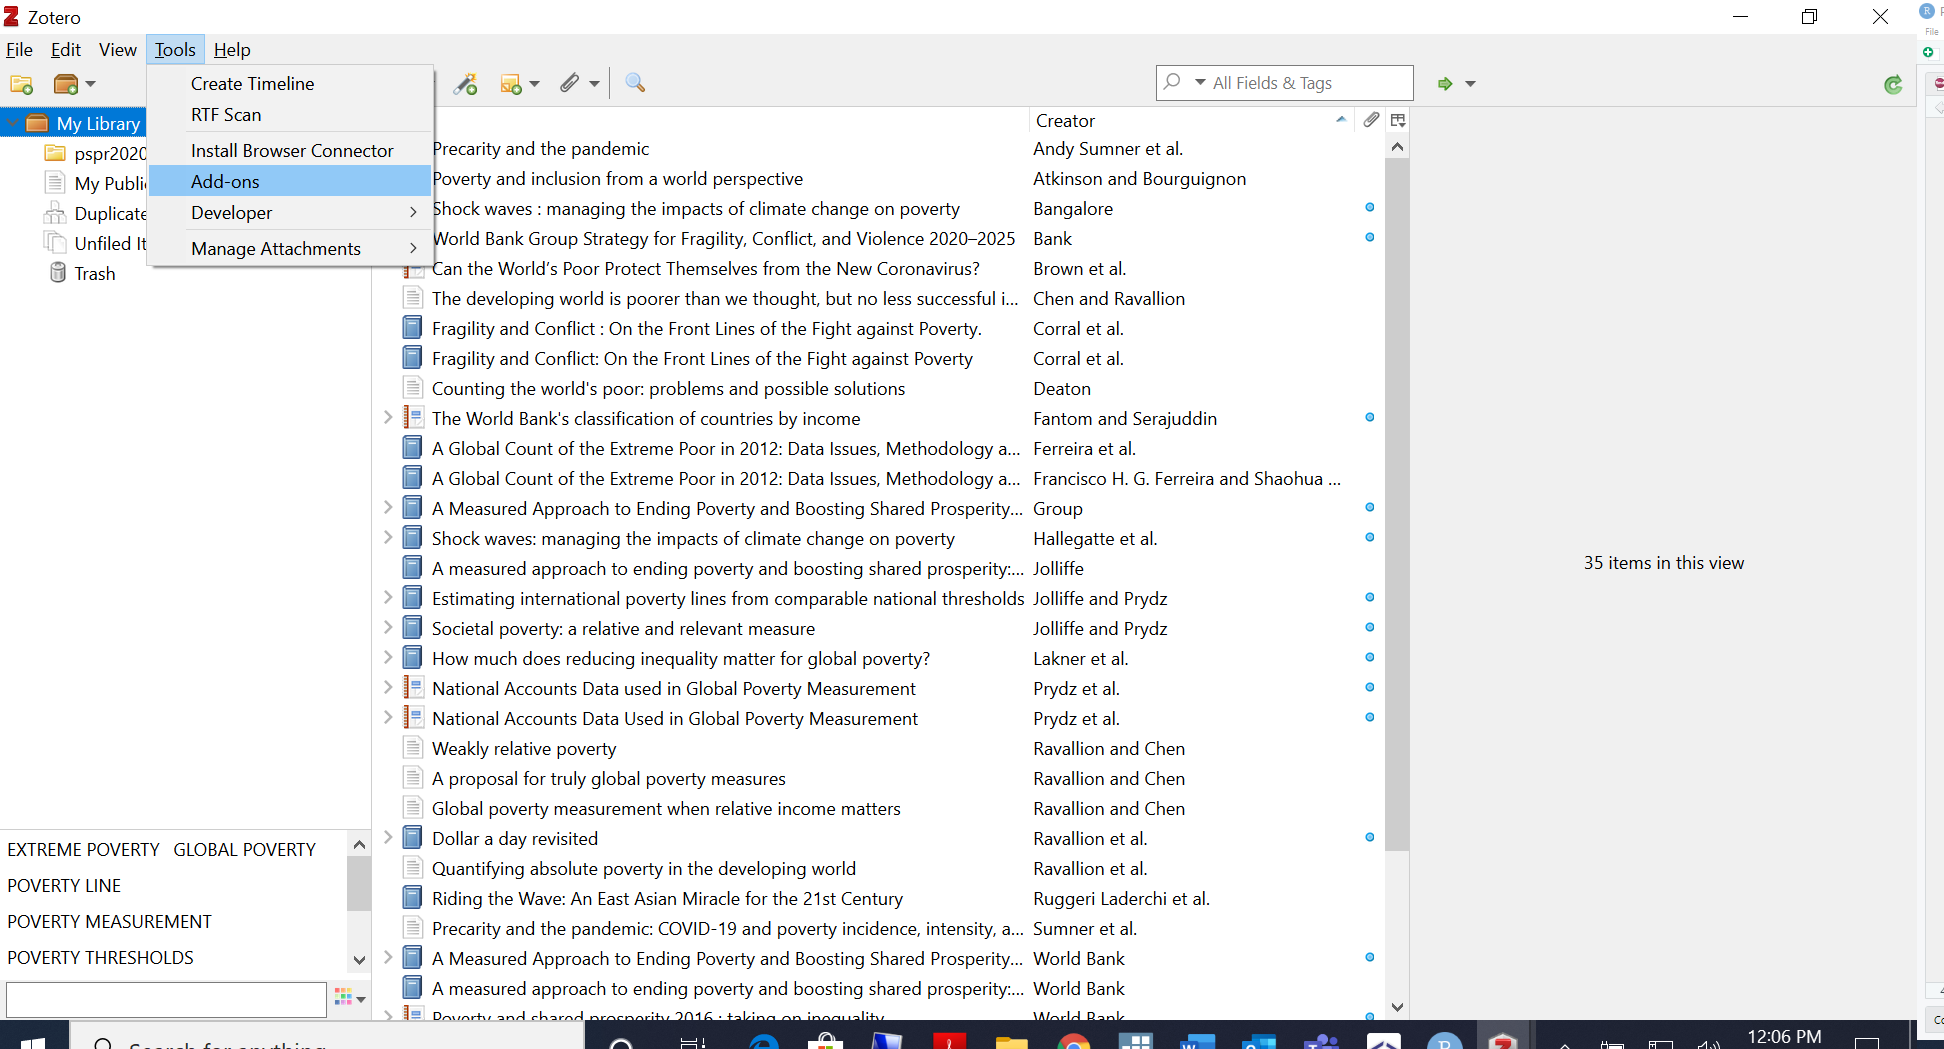Open the New Library dropdown arrow
This screenshot has height=1049, width=1944.
tap(91, 84)
